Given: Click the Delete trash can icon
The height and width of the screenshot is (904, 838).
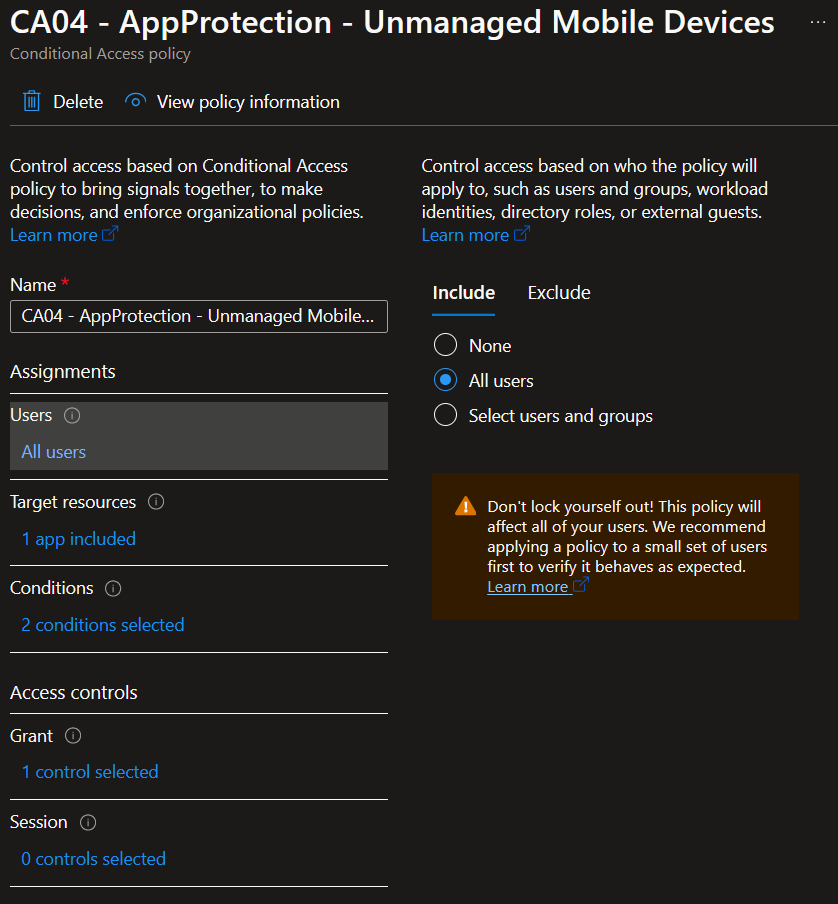Looking at the screenshot, I should click(x=32, y=102).
